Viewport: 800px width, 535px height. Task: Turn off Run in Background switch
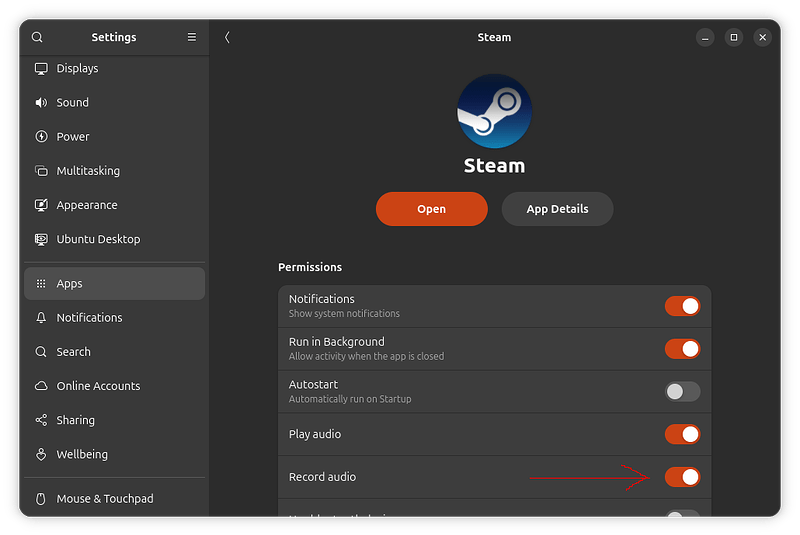click(x=682, y=349)
